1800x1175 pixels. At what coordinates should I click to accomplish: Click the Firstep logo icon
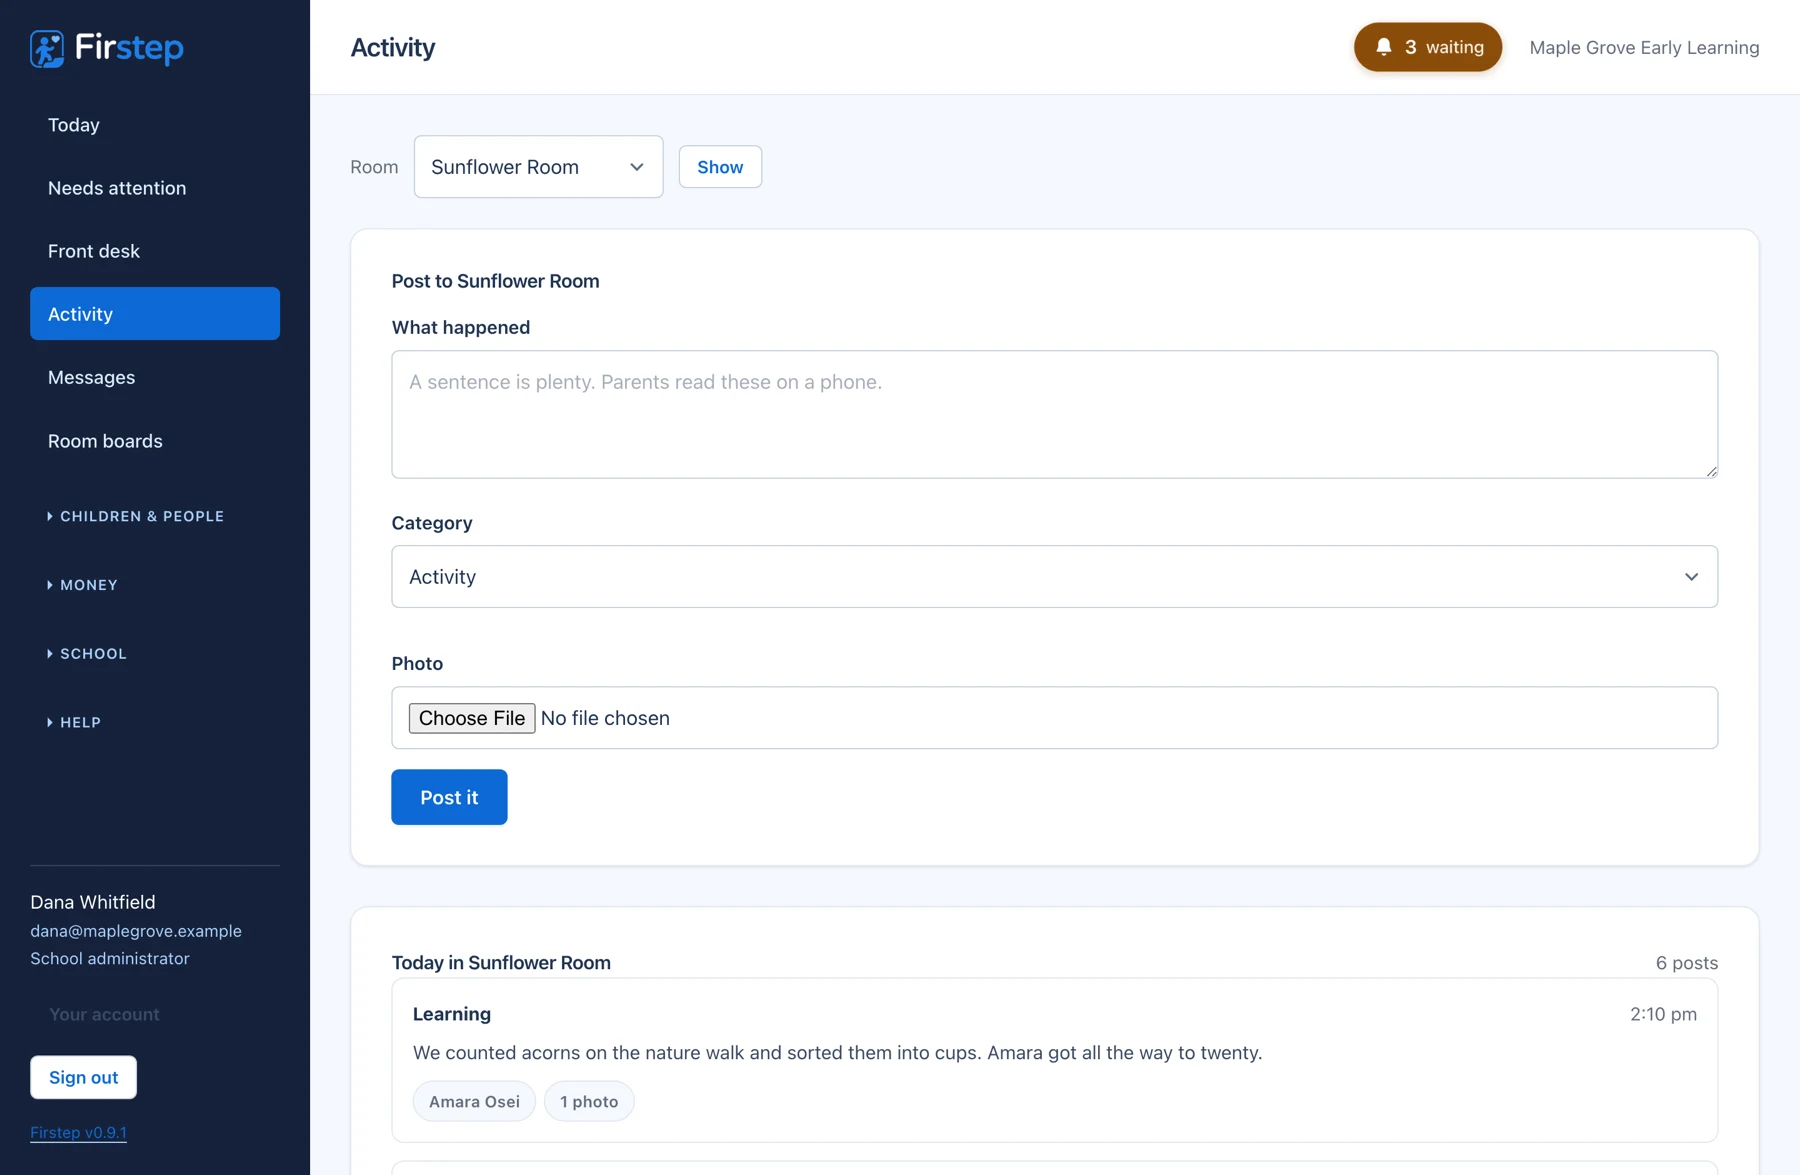click(x=47, y=48)
